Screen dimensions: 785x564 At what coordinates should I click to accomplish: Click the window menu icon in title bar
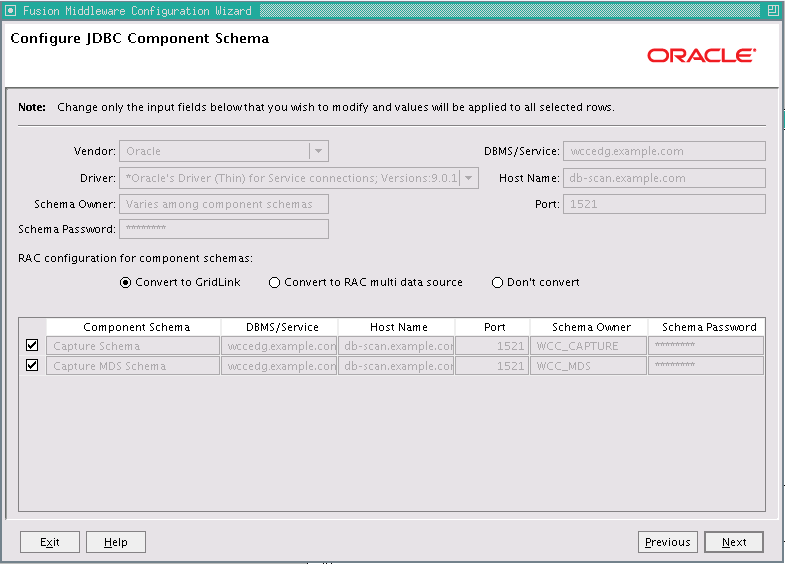pos(10,10)
